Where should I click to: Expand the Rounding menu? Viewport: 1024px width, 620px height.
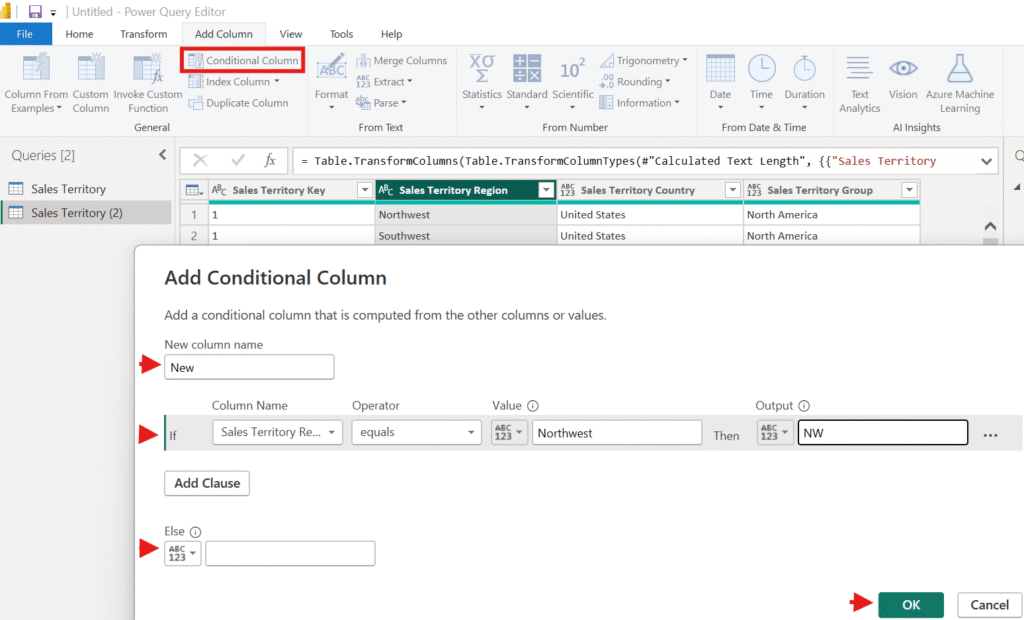coord(635,82)
